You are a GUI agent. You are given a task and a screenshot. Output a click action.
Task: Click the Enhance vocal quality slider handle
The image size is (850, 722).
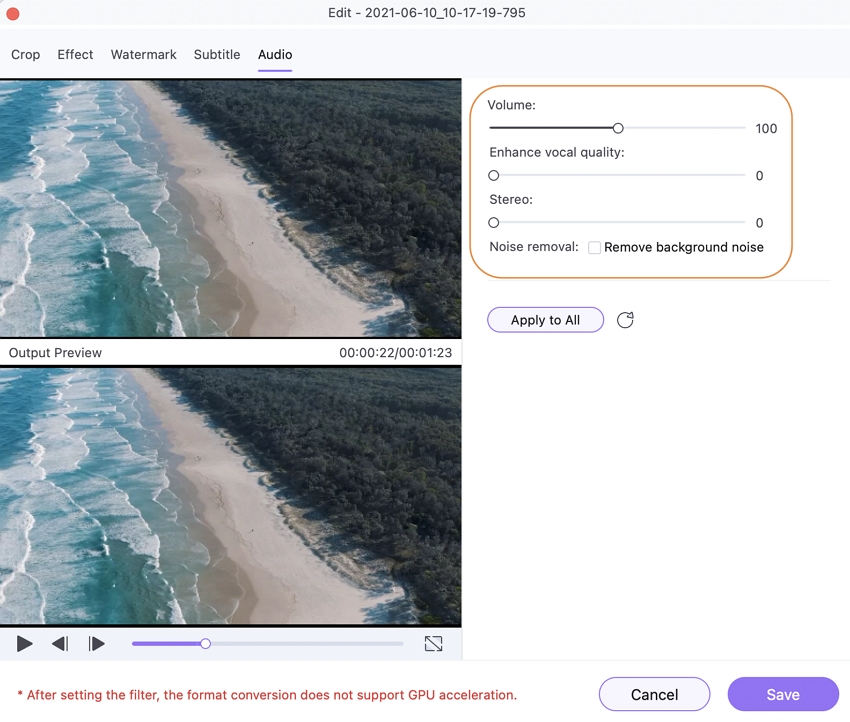tap(494, 176)
